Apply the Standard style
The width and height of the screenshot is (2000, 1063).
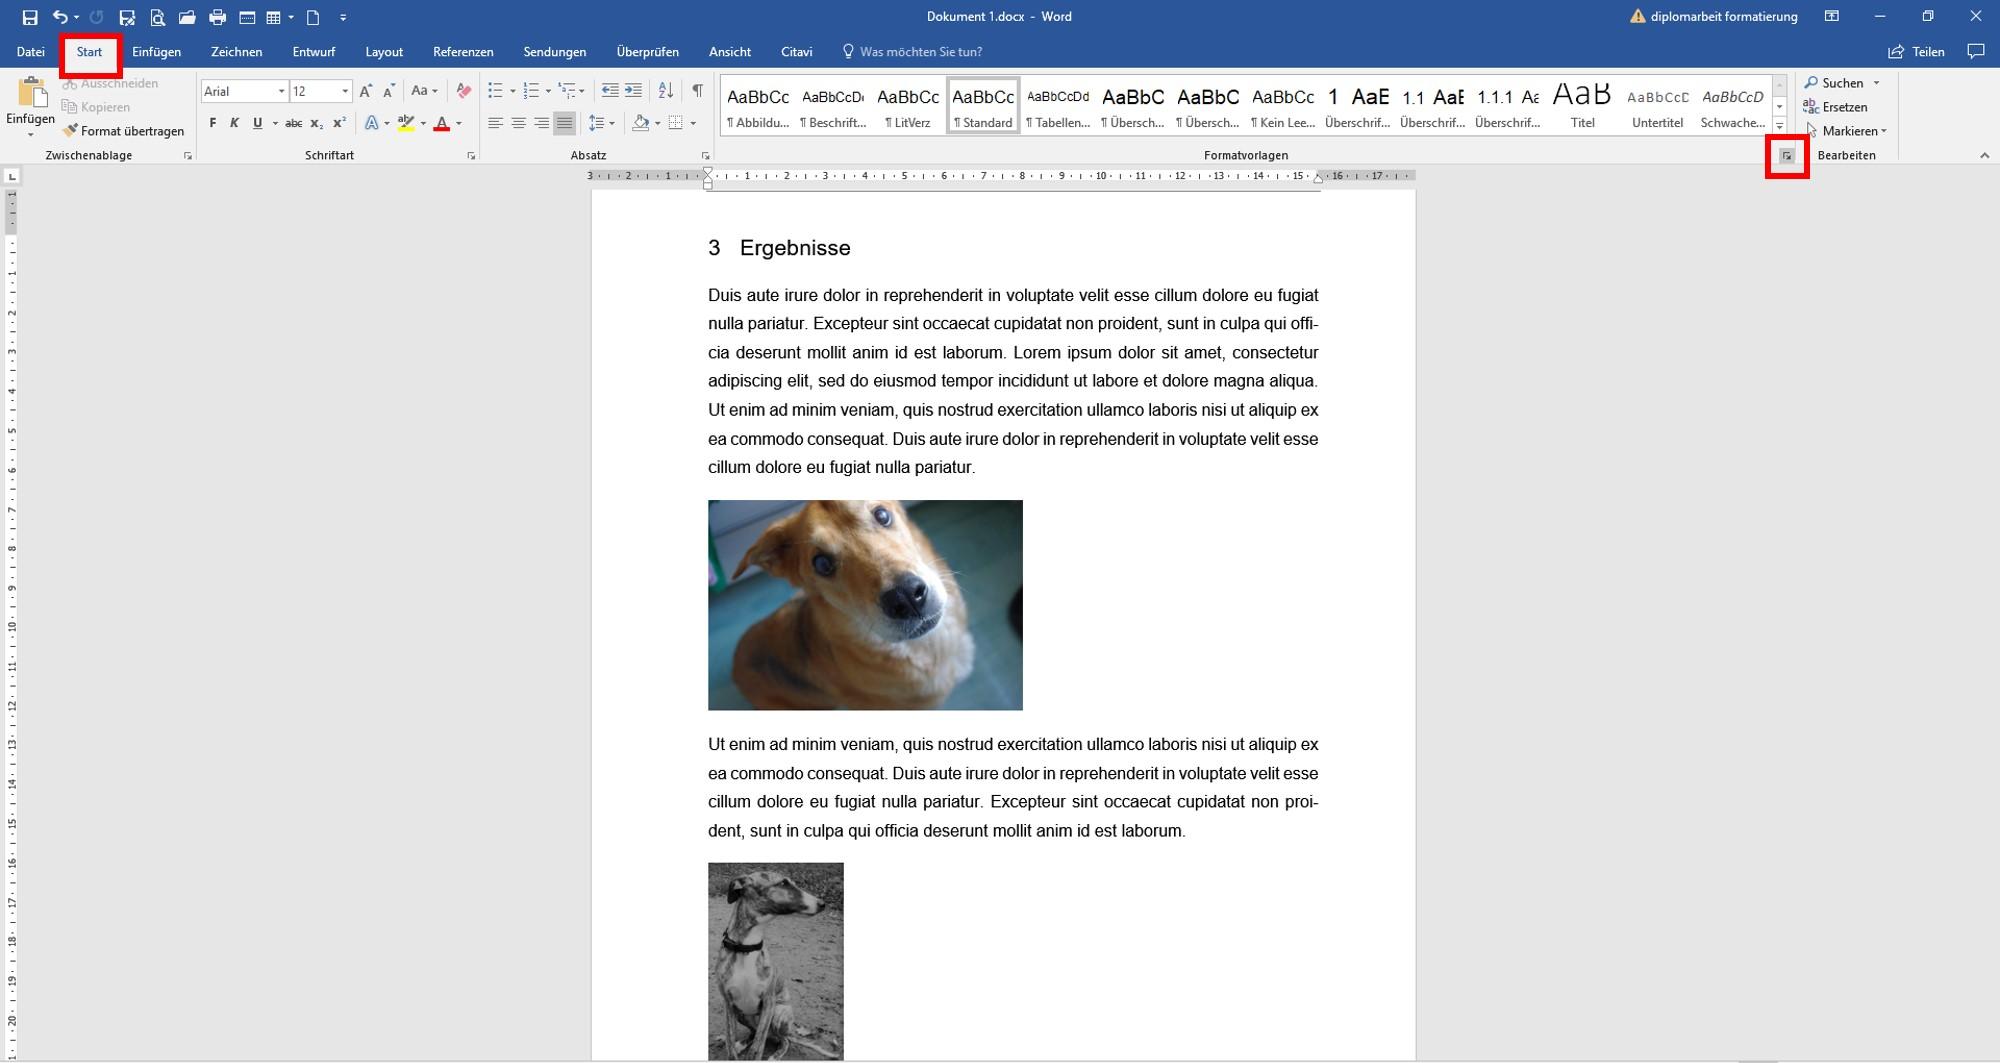tap(983, 106)
